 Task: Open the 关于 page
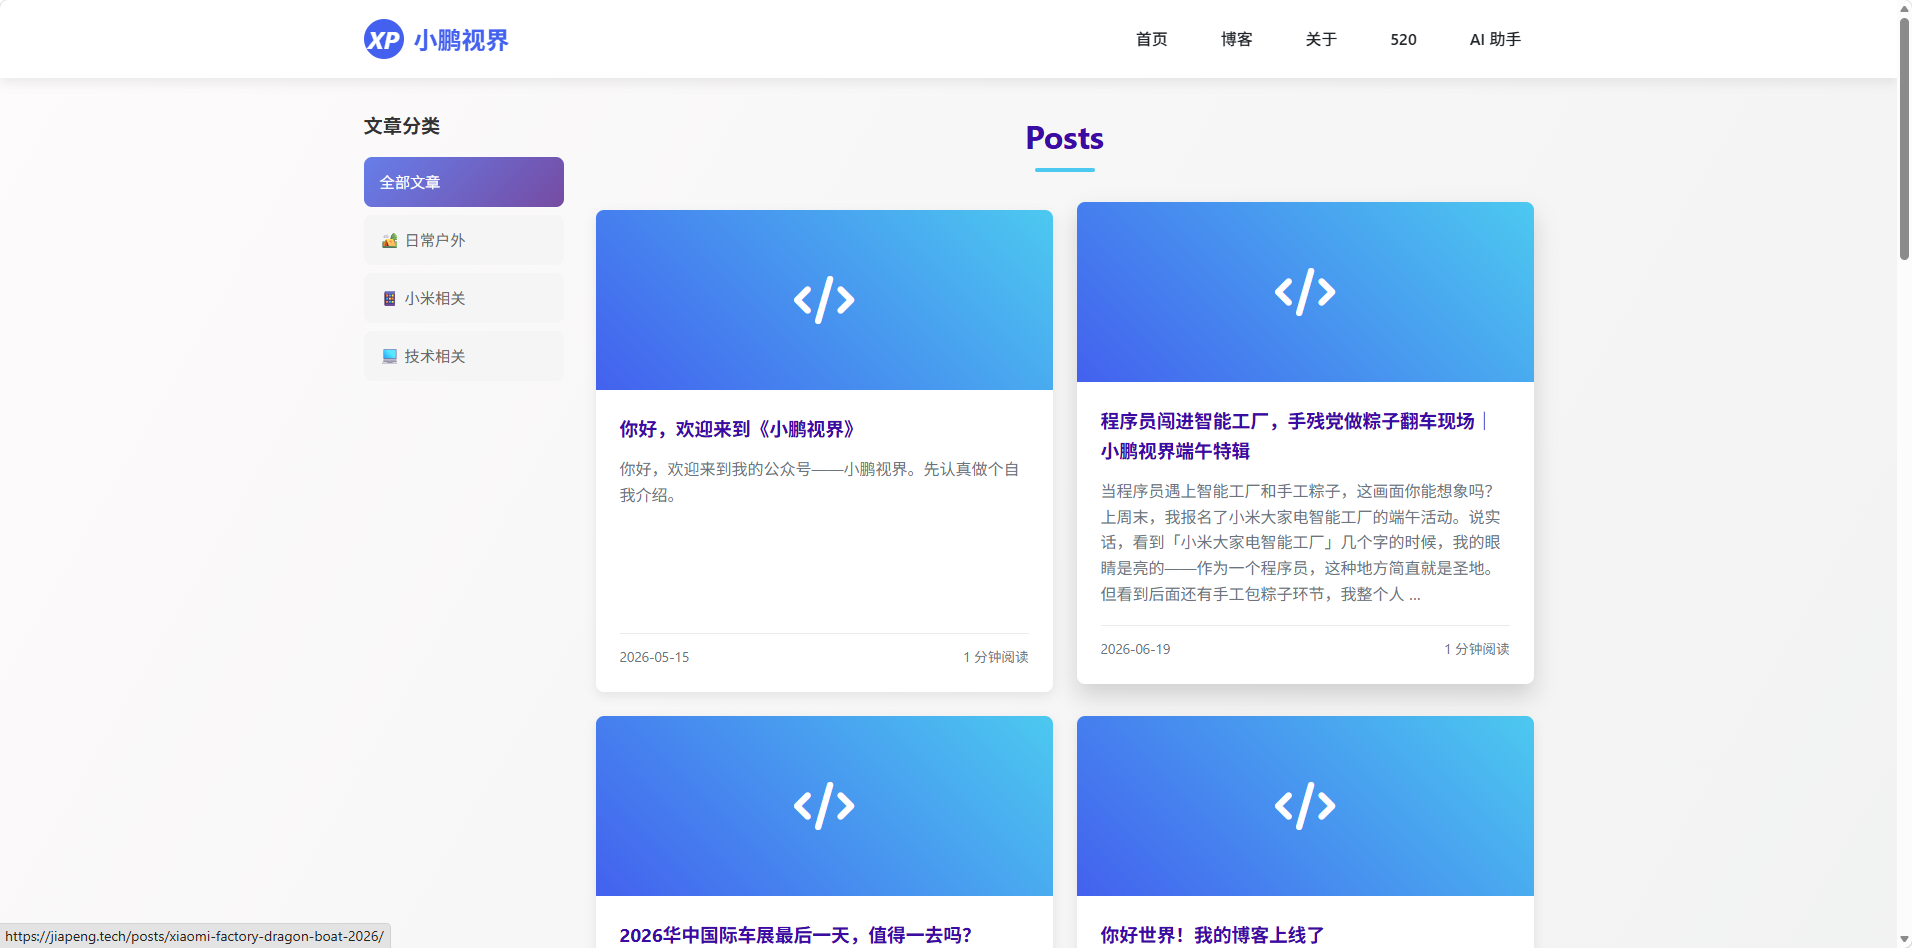coord(1321,39)
